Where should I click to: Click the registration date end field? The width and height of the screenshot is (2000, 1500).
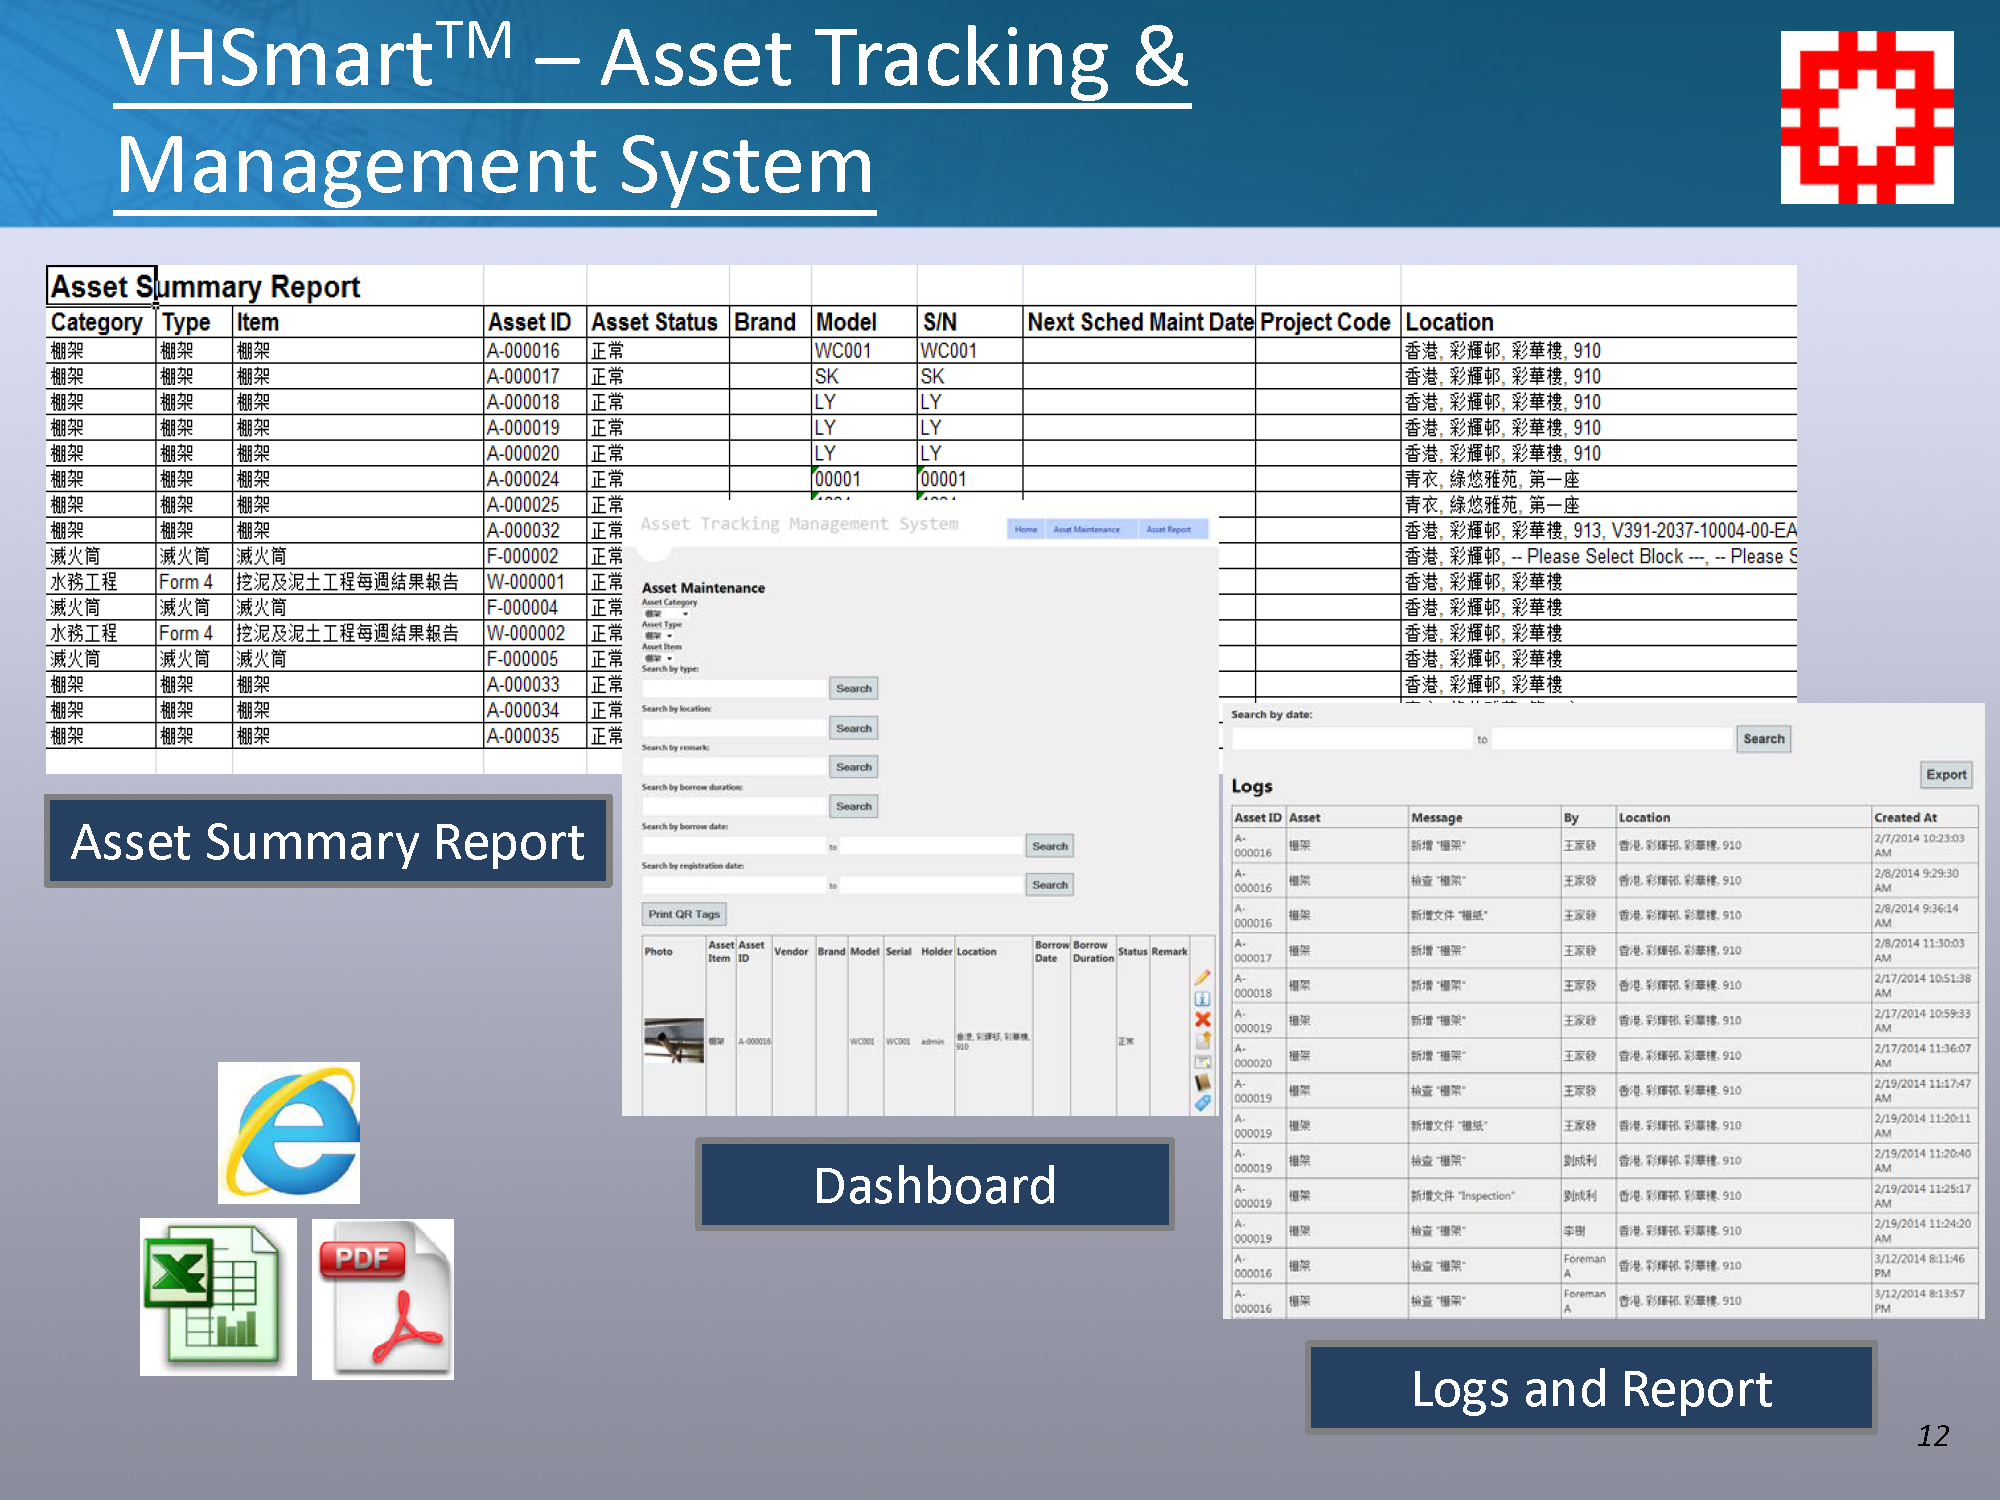930,885
